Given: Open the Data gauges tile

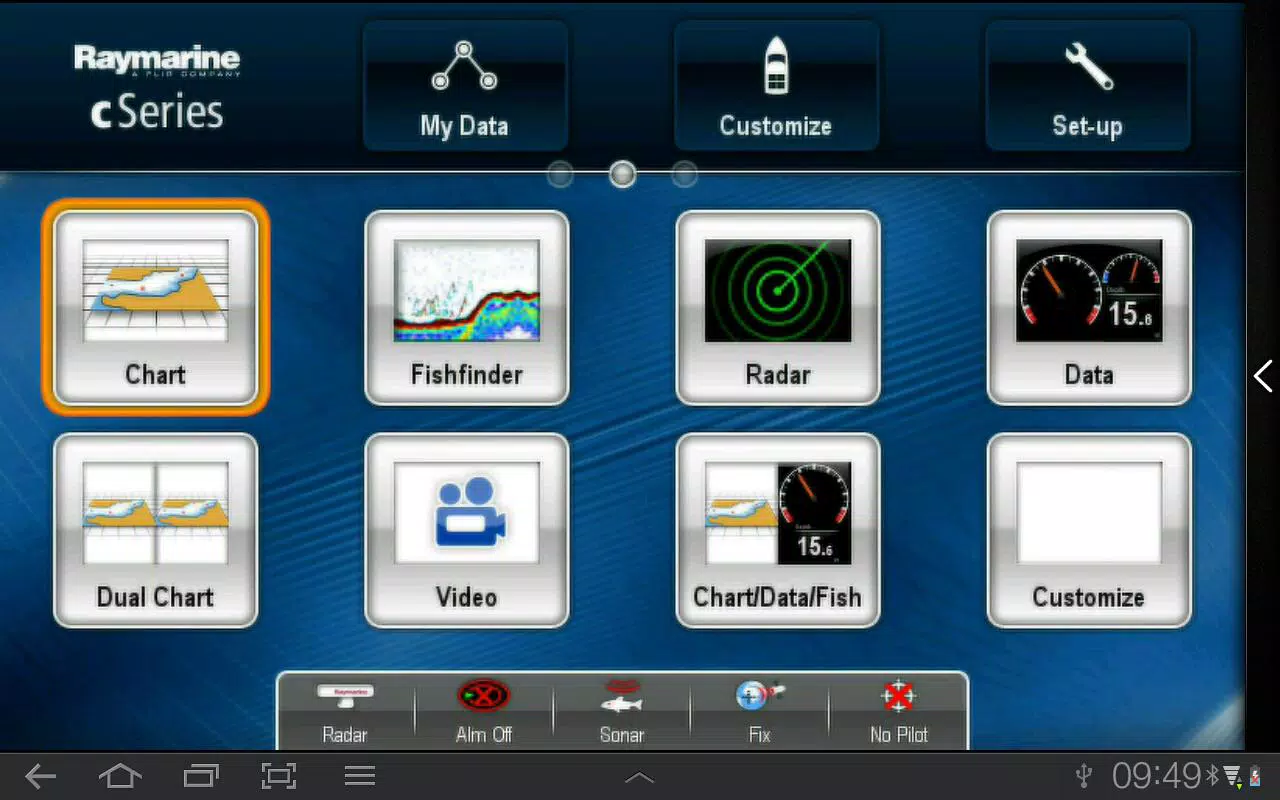Looking at the screenshot, I should tap(1089, 308).
